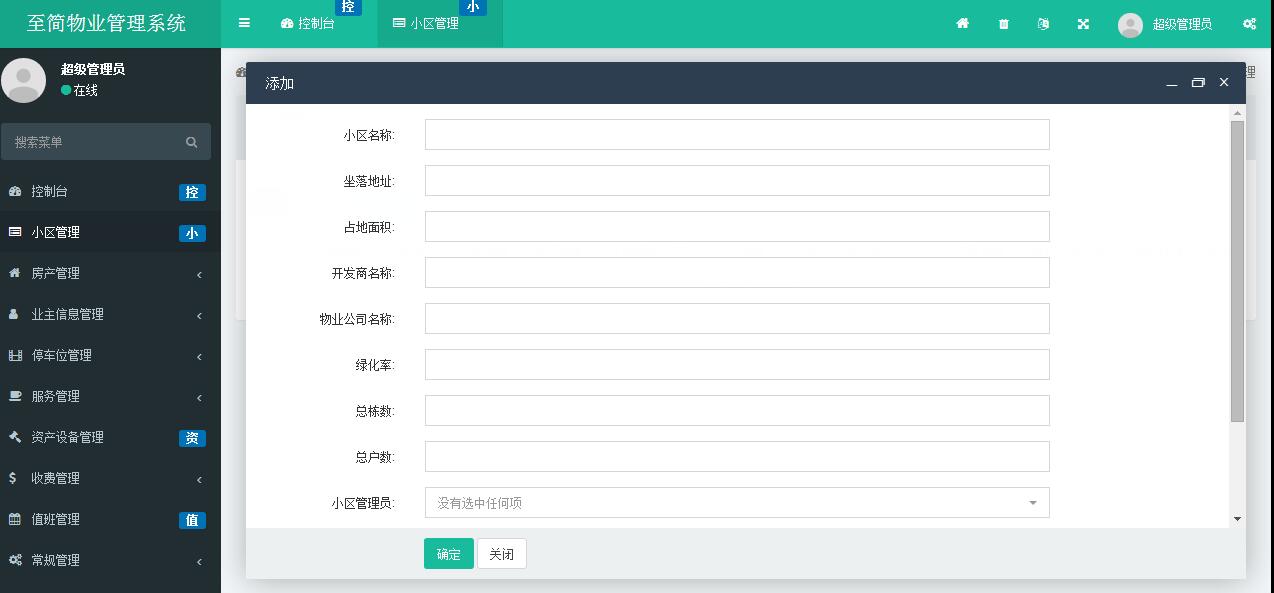Click the 确定 button in the dialog

tap(448, 553)
